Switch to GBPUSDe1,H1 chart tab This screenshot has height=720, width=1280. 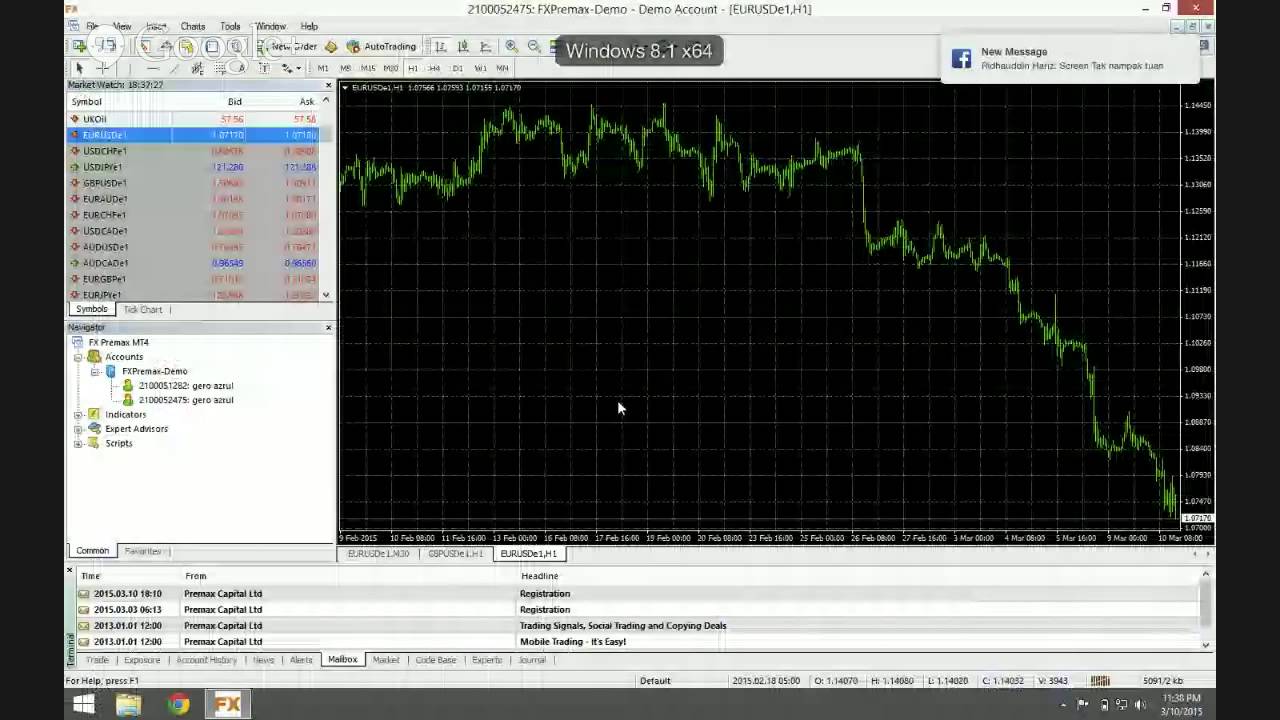point(456,553)
